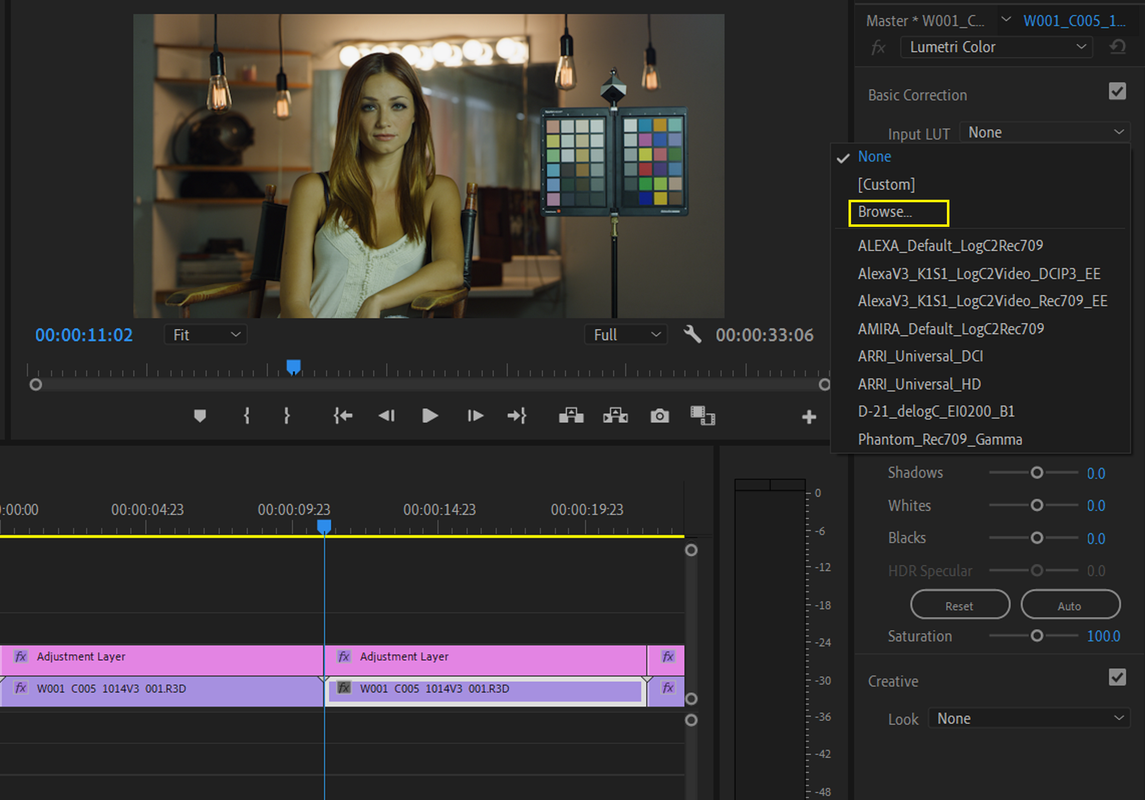The width and height of the screenshot is (1145, 800).
Task: Add a marker in the program monitor
Action: [199, 416]
